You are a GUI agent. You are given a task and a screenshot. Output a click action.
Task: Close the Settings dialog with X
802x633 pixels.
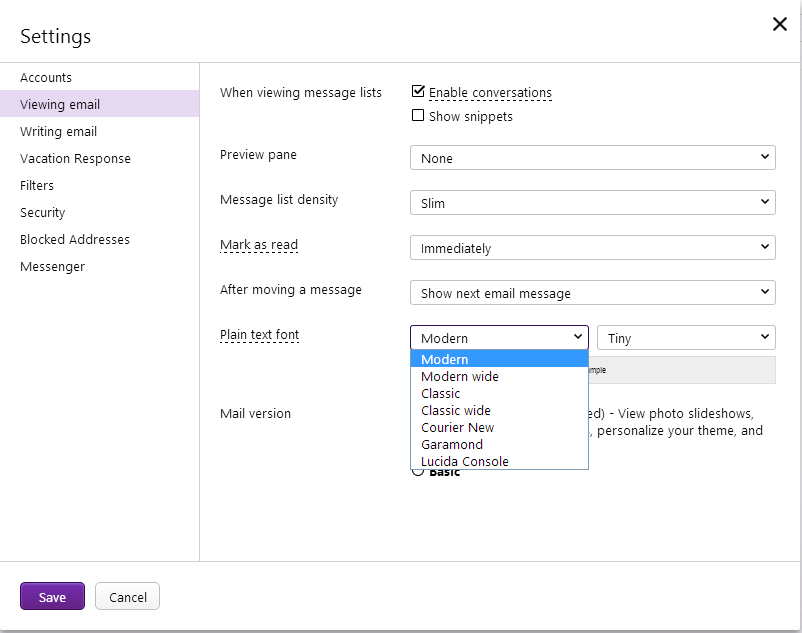click(x=780, y=25)
